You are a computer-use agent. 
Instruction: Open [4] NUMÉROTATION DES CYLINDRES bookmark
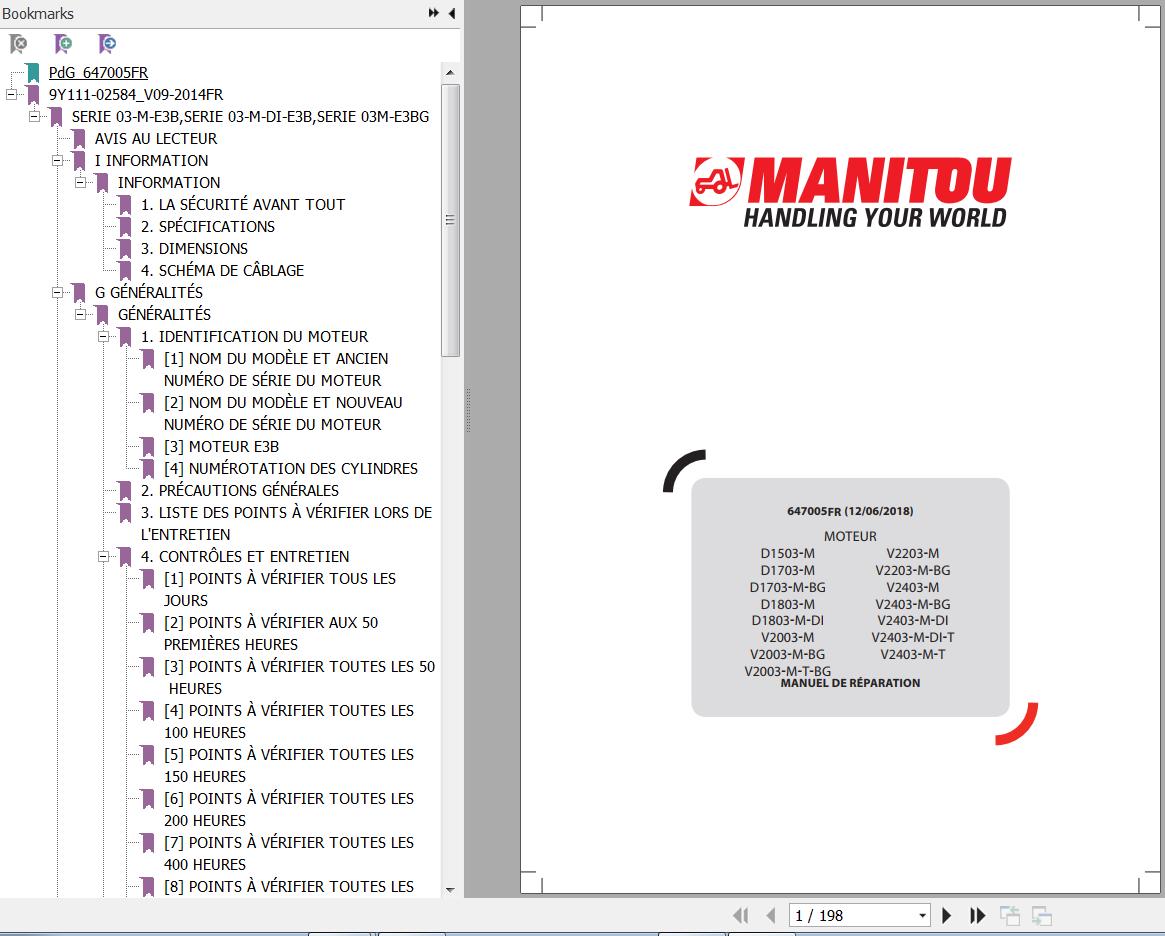coord(291,469)
